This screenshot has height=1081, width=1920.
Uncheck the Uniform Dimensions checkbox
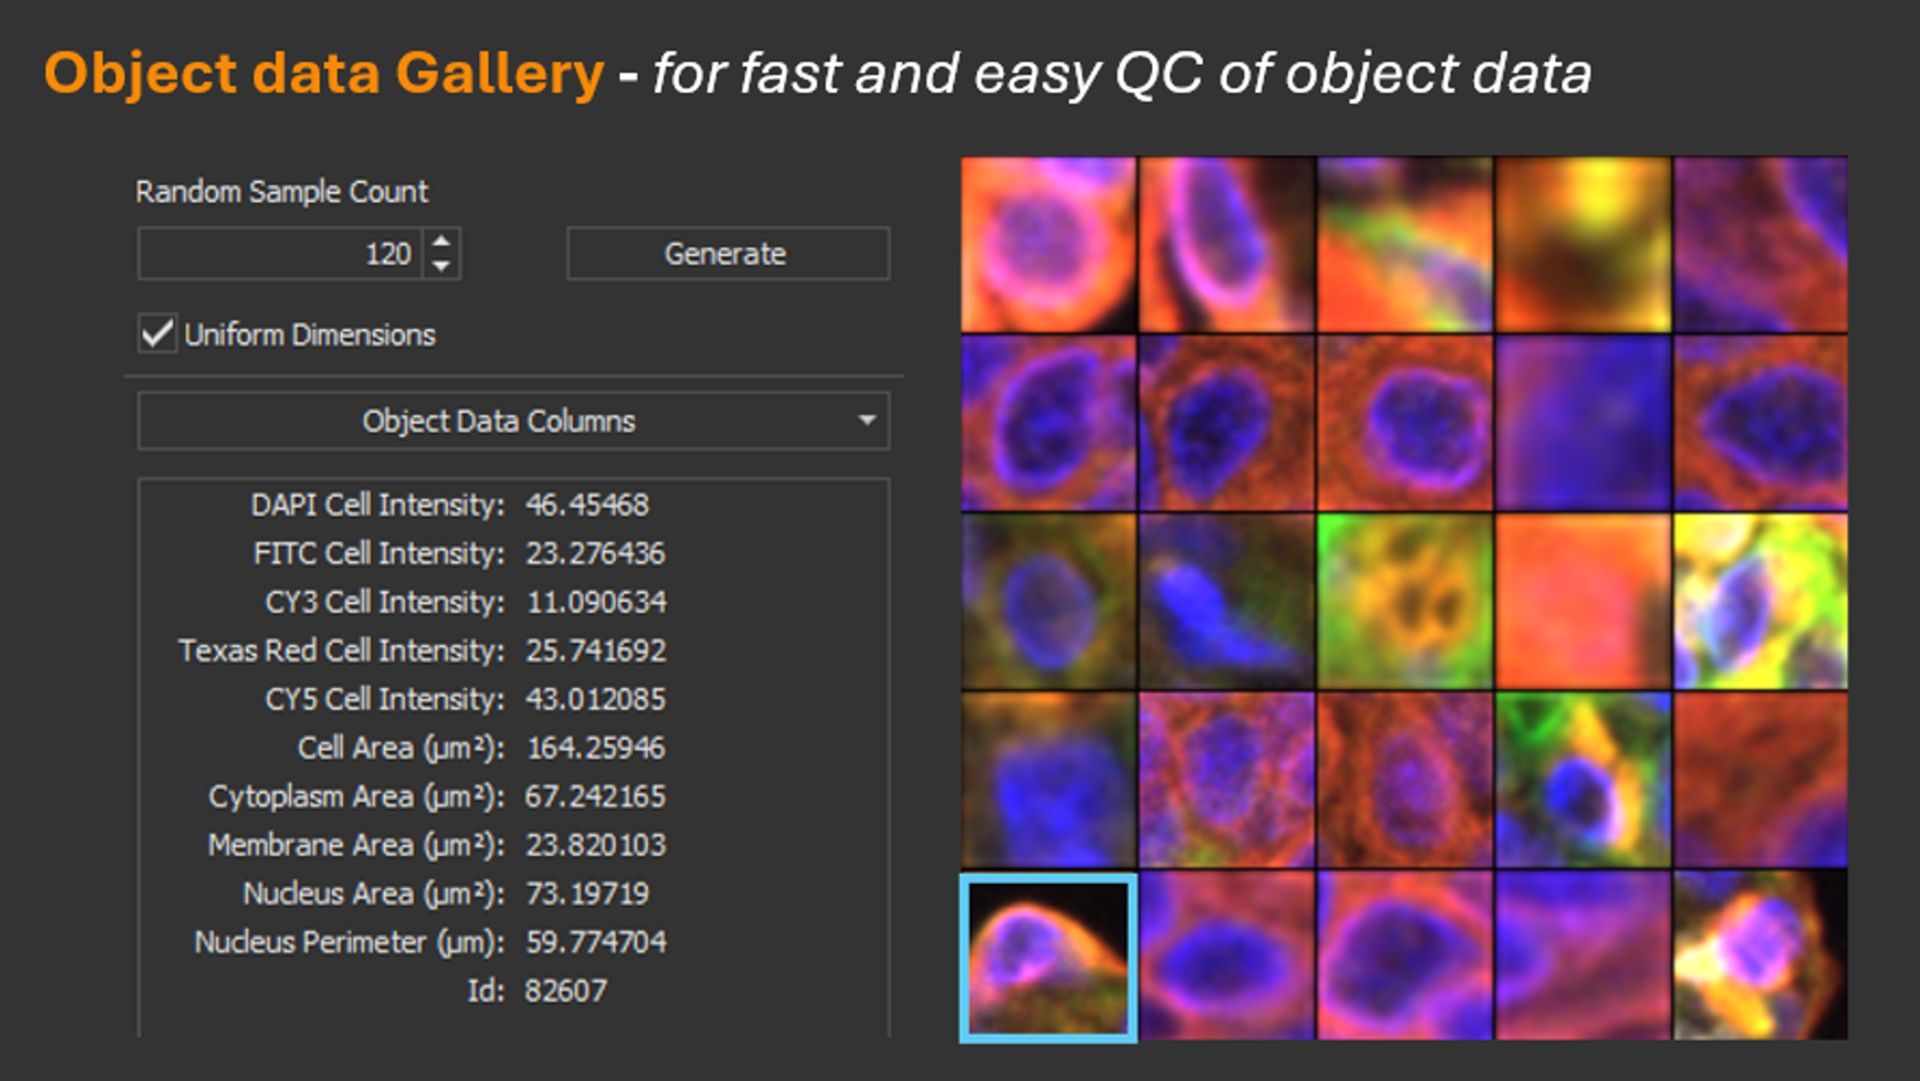(157, 333)
